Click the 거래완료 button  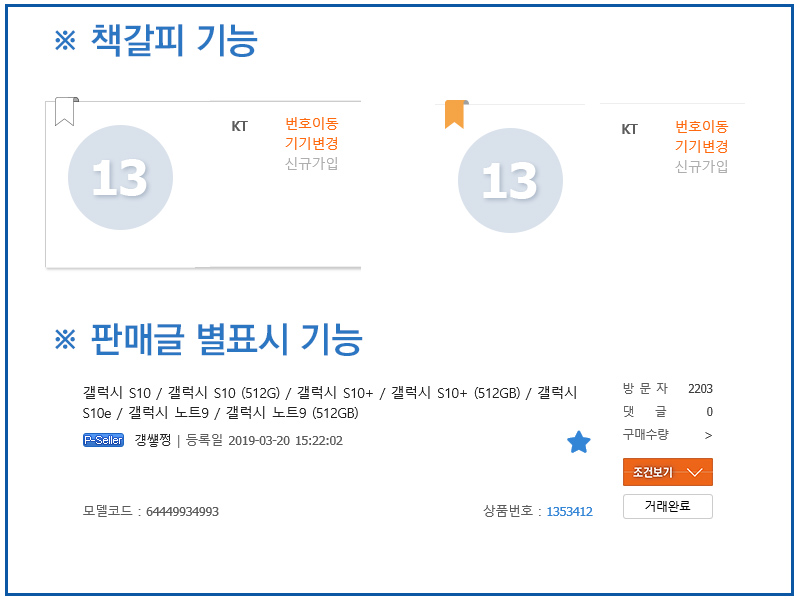point(666,507)
